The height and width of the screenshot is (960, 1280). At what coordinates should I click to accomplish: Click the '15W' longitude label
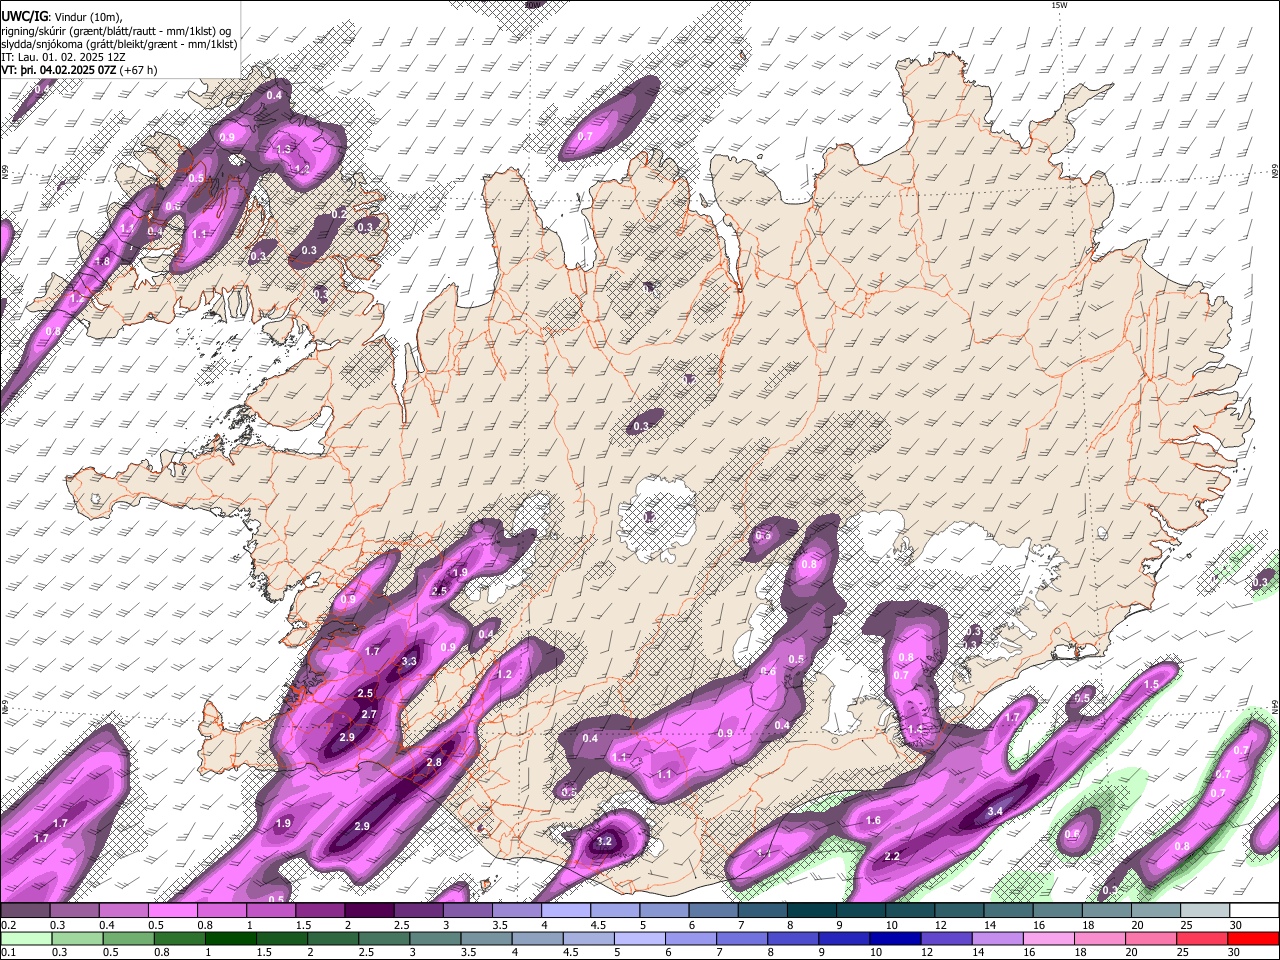tap(1059, 5)
